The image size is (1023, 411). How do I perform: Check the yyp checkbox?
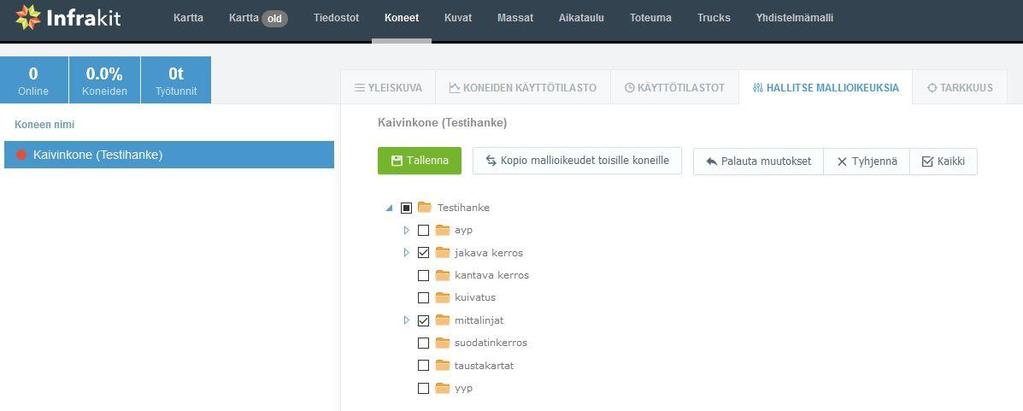pyautogui.click(x=423, y=388)
